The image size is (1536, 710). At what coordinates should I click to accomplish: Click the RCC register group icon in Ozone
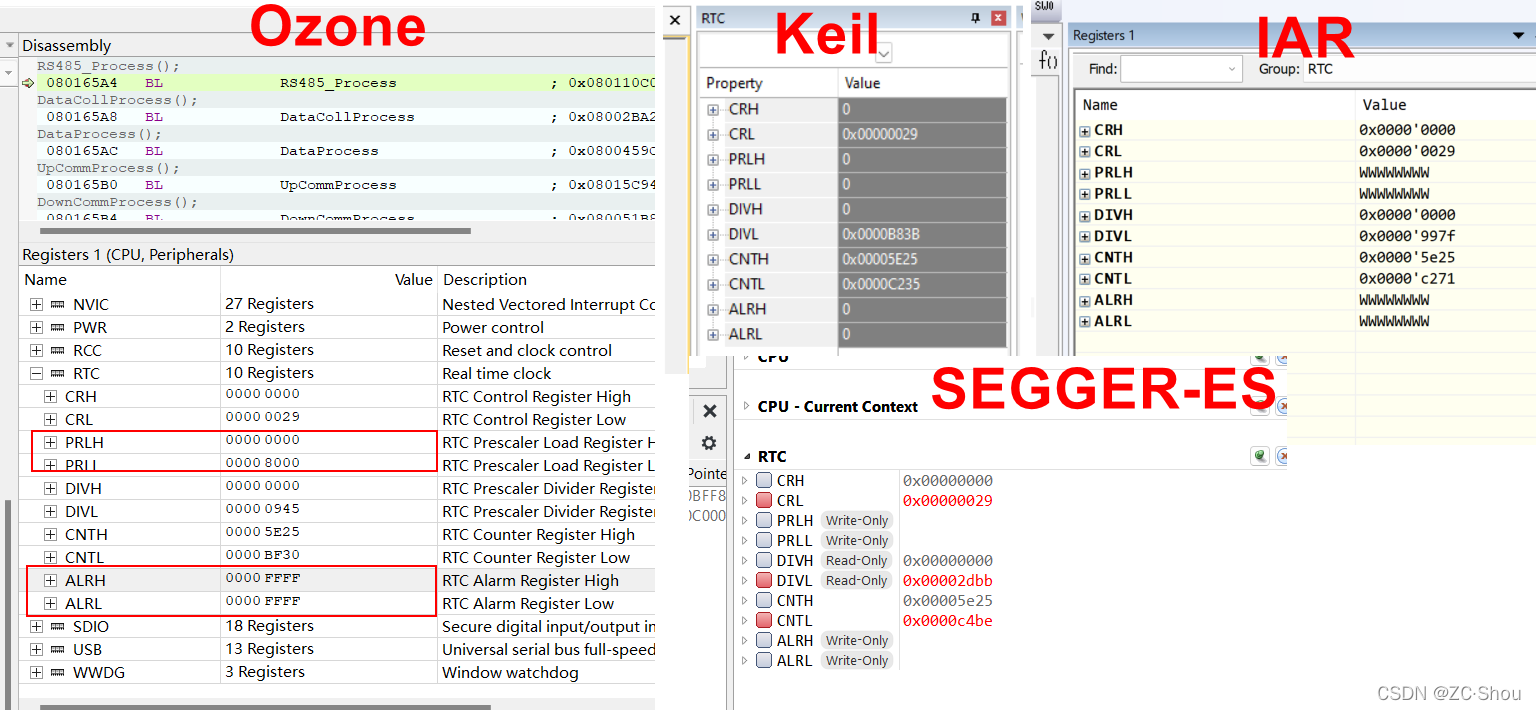point(57,351)
